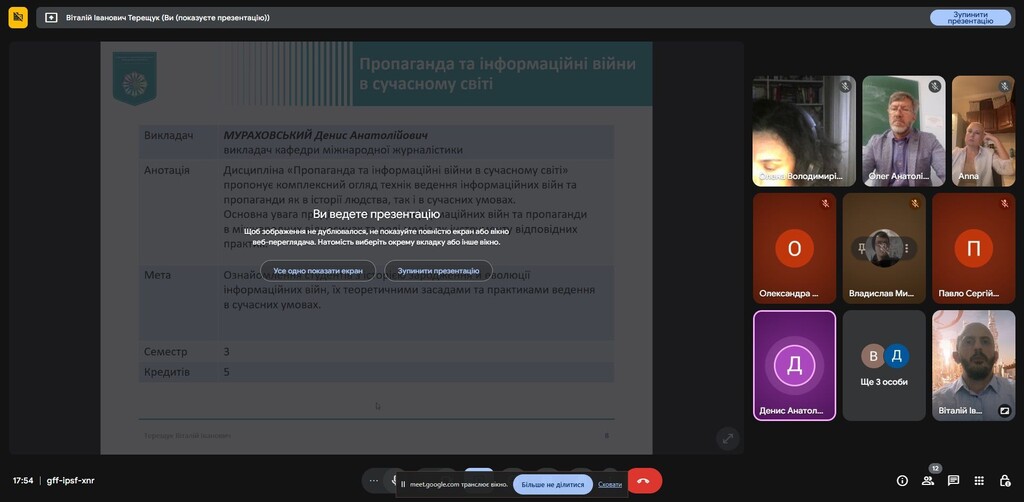
Task: Open the three-dot more options menu
Action: click(374, 480)
